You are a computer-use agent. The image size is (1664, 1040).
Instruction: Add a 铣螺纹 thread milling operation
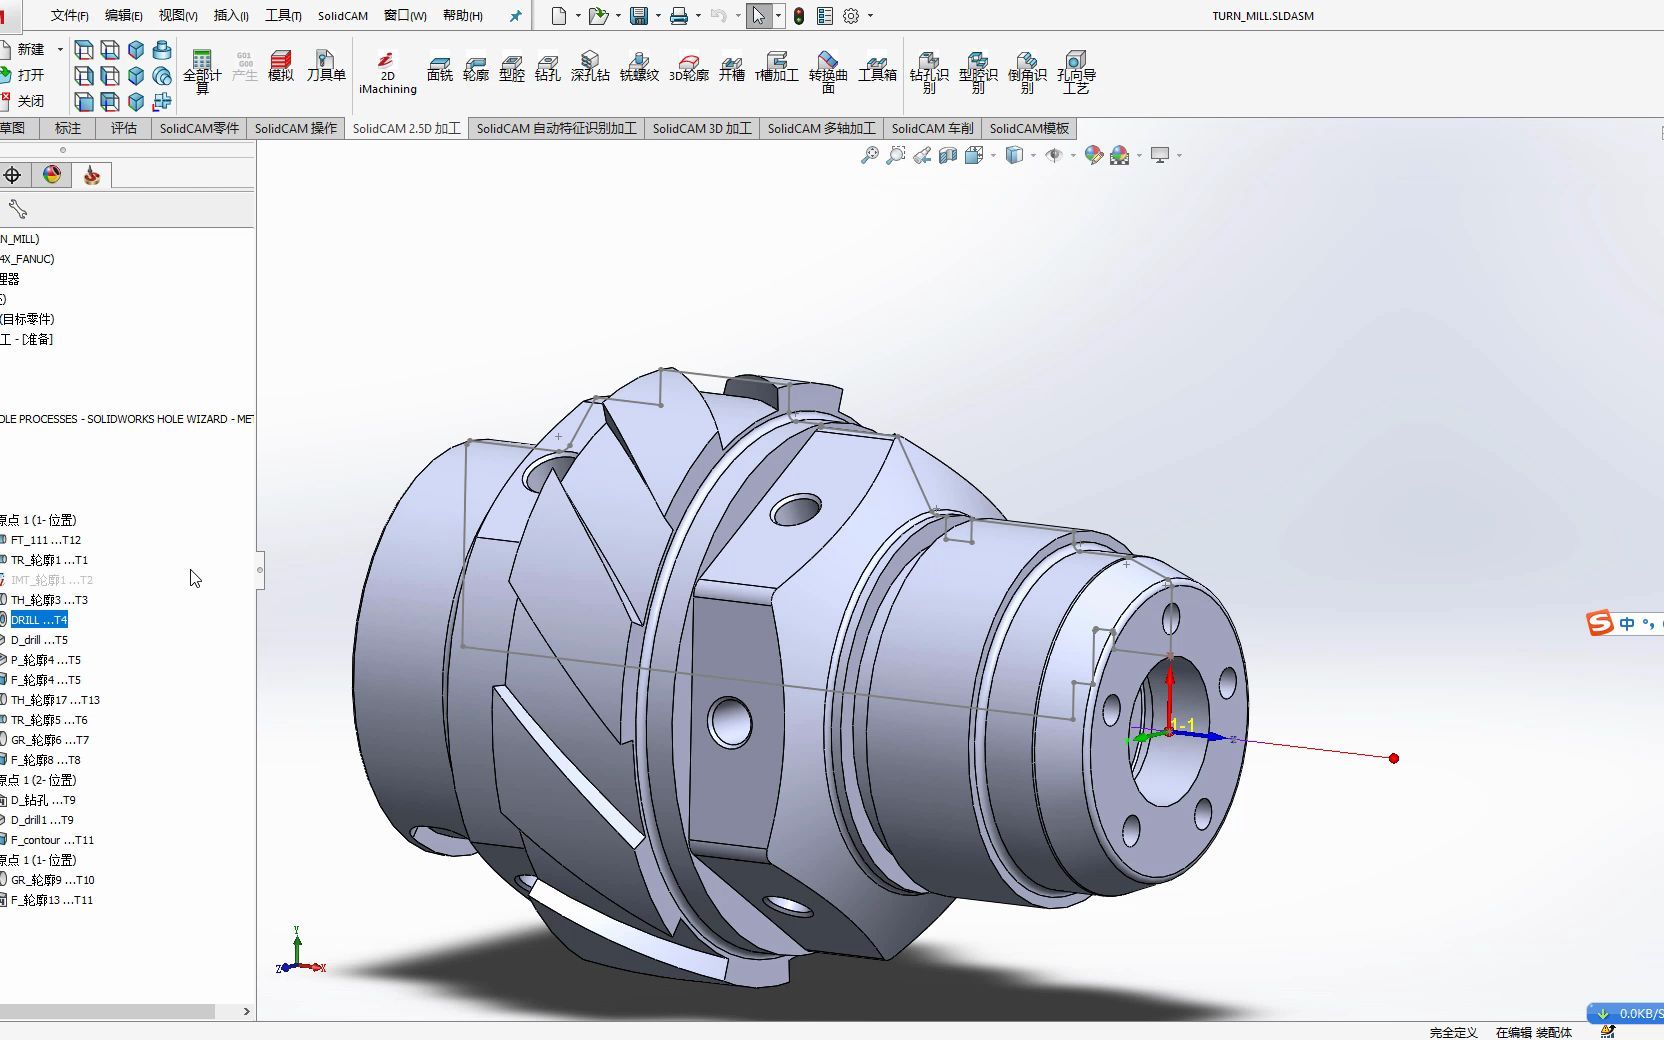(x=639, y=66)
